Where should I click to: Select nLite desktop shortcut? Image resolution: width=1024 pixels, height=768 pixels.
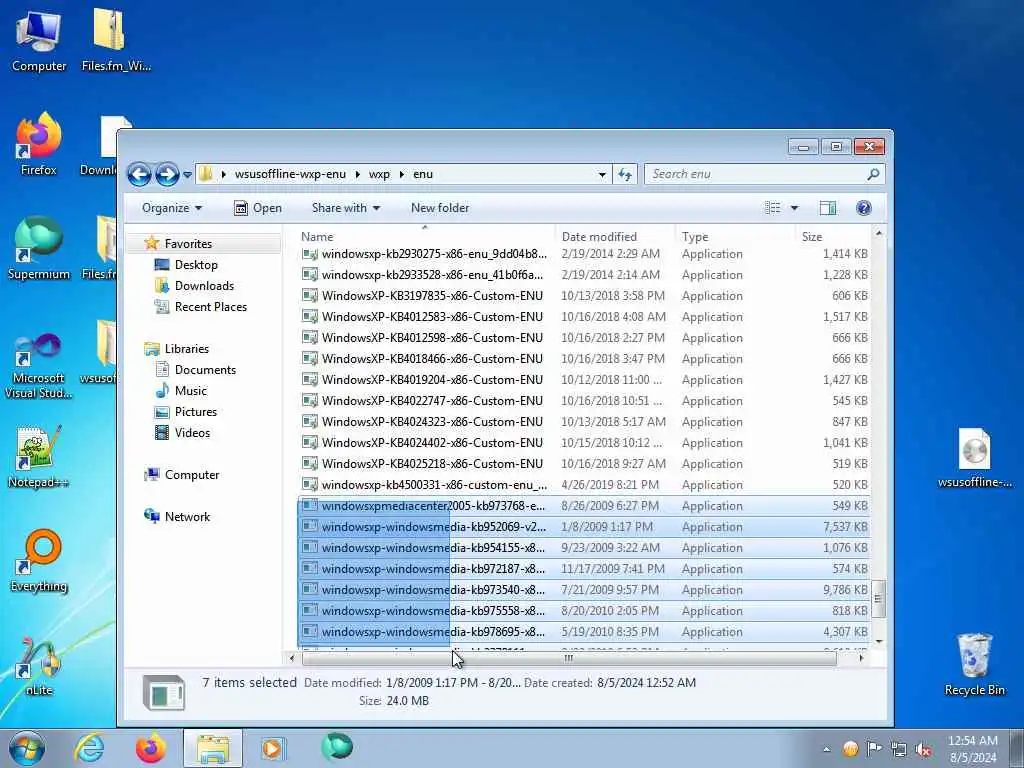click(39, 666)
